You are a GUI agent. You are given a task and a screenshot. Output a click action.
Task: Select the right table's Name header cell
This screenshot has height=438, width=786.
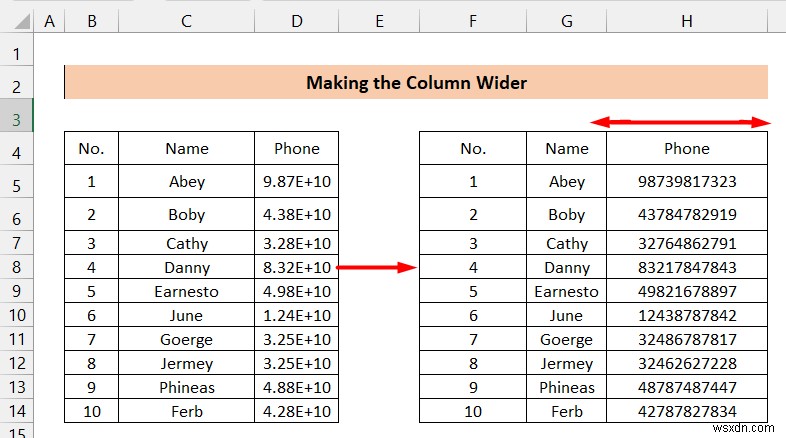(x=566, y=148)
